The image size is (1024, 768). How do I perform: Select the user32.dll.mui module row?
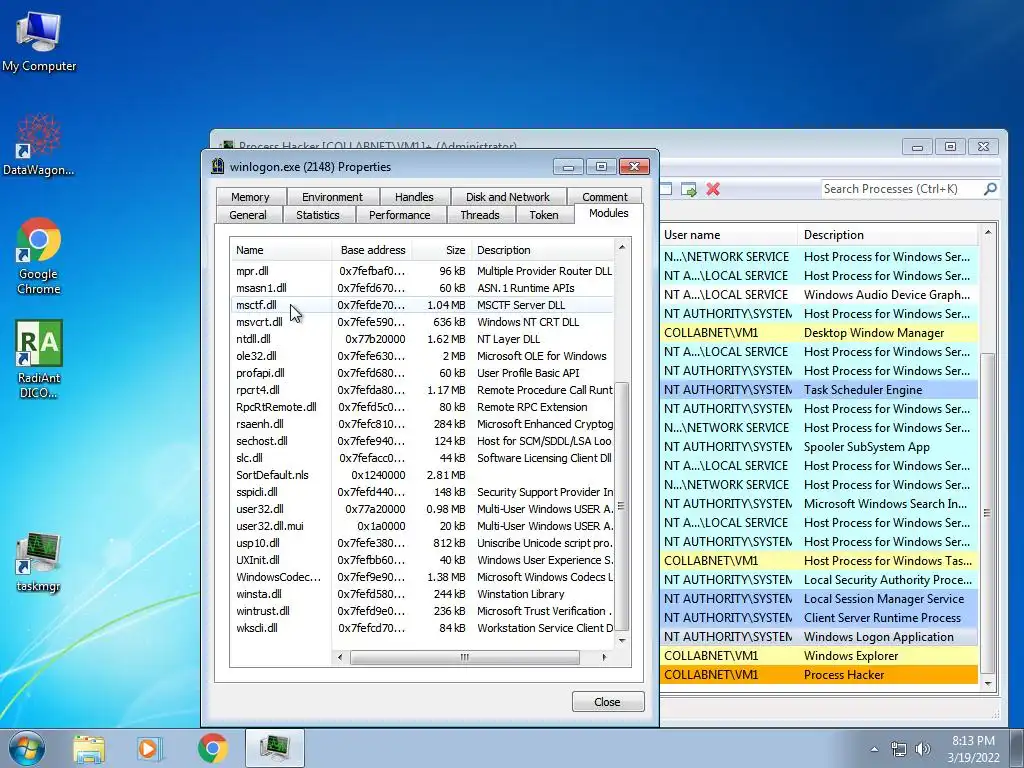pyautogui.click(x=422, y=526)
